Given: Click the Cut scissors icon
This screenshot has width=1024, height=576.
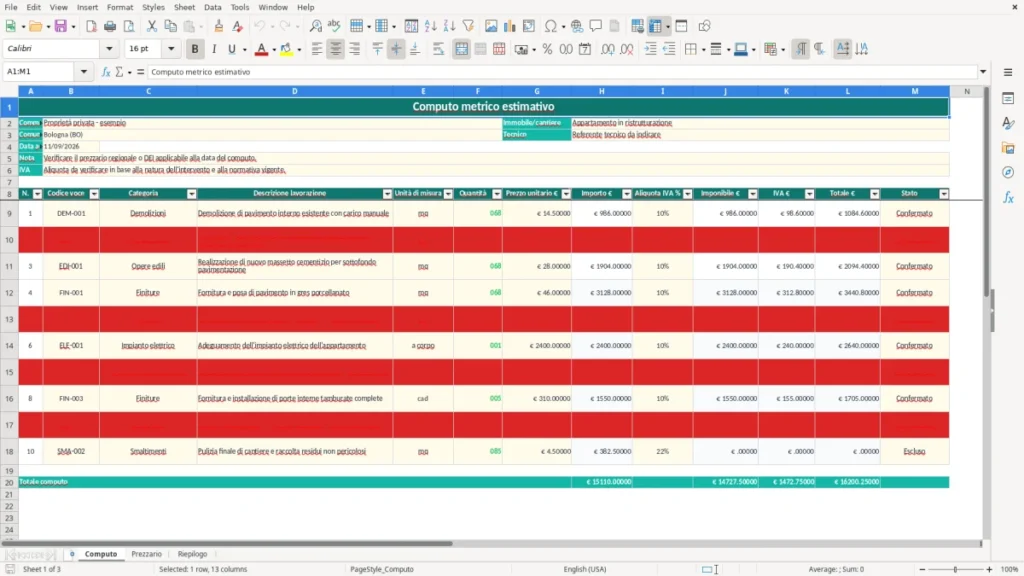Looking at the screenshot, I should click(x=152, y=26).
